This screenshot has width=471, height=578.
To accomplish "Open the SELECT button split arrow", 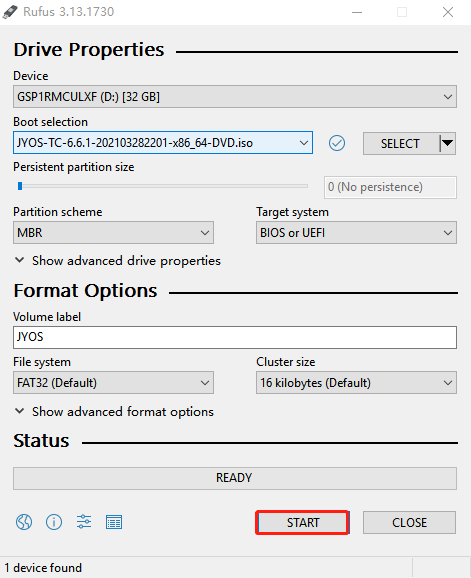I will [x=447, y=143].
